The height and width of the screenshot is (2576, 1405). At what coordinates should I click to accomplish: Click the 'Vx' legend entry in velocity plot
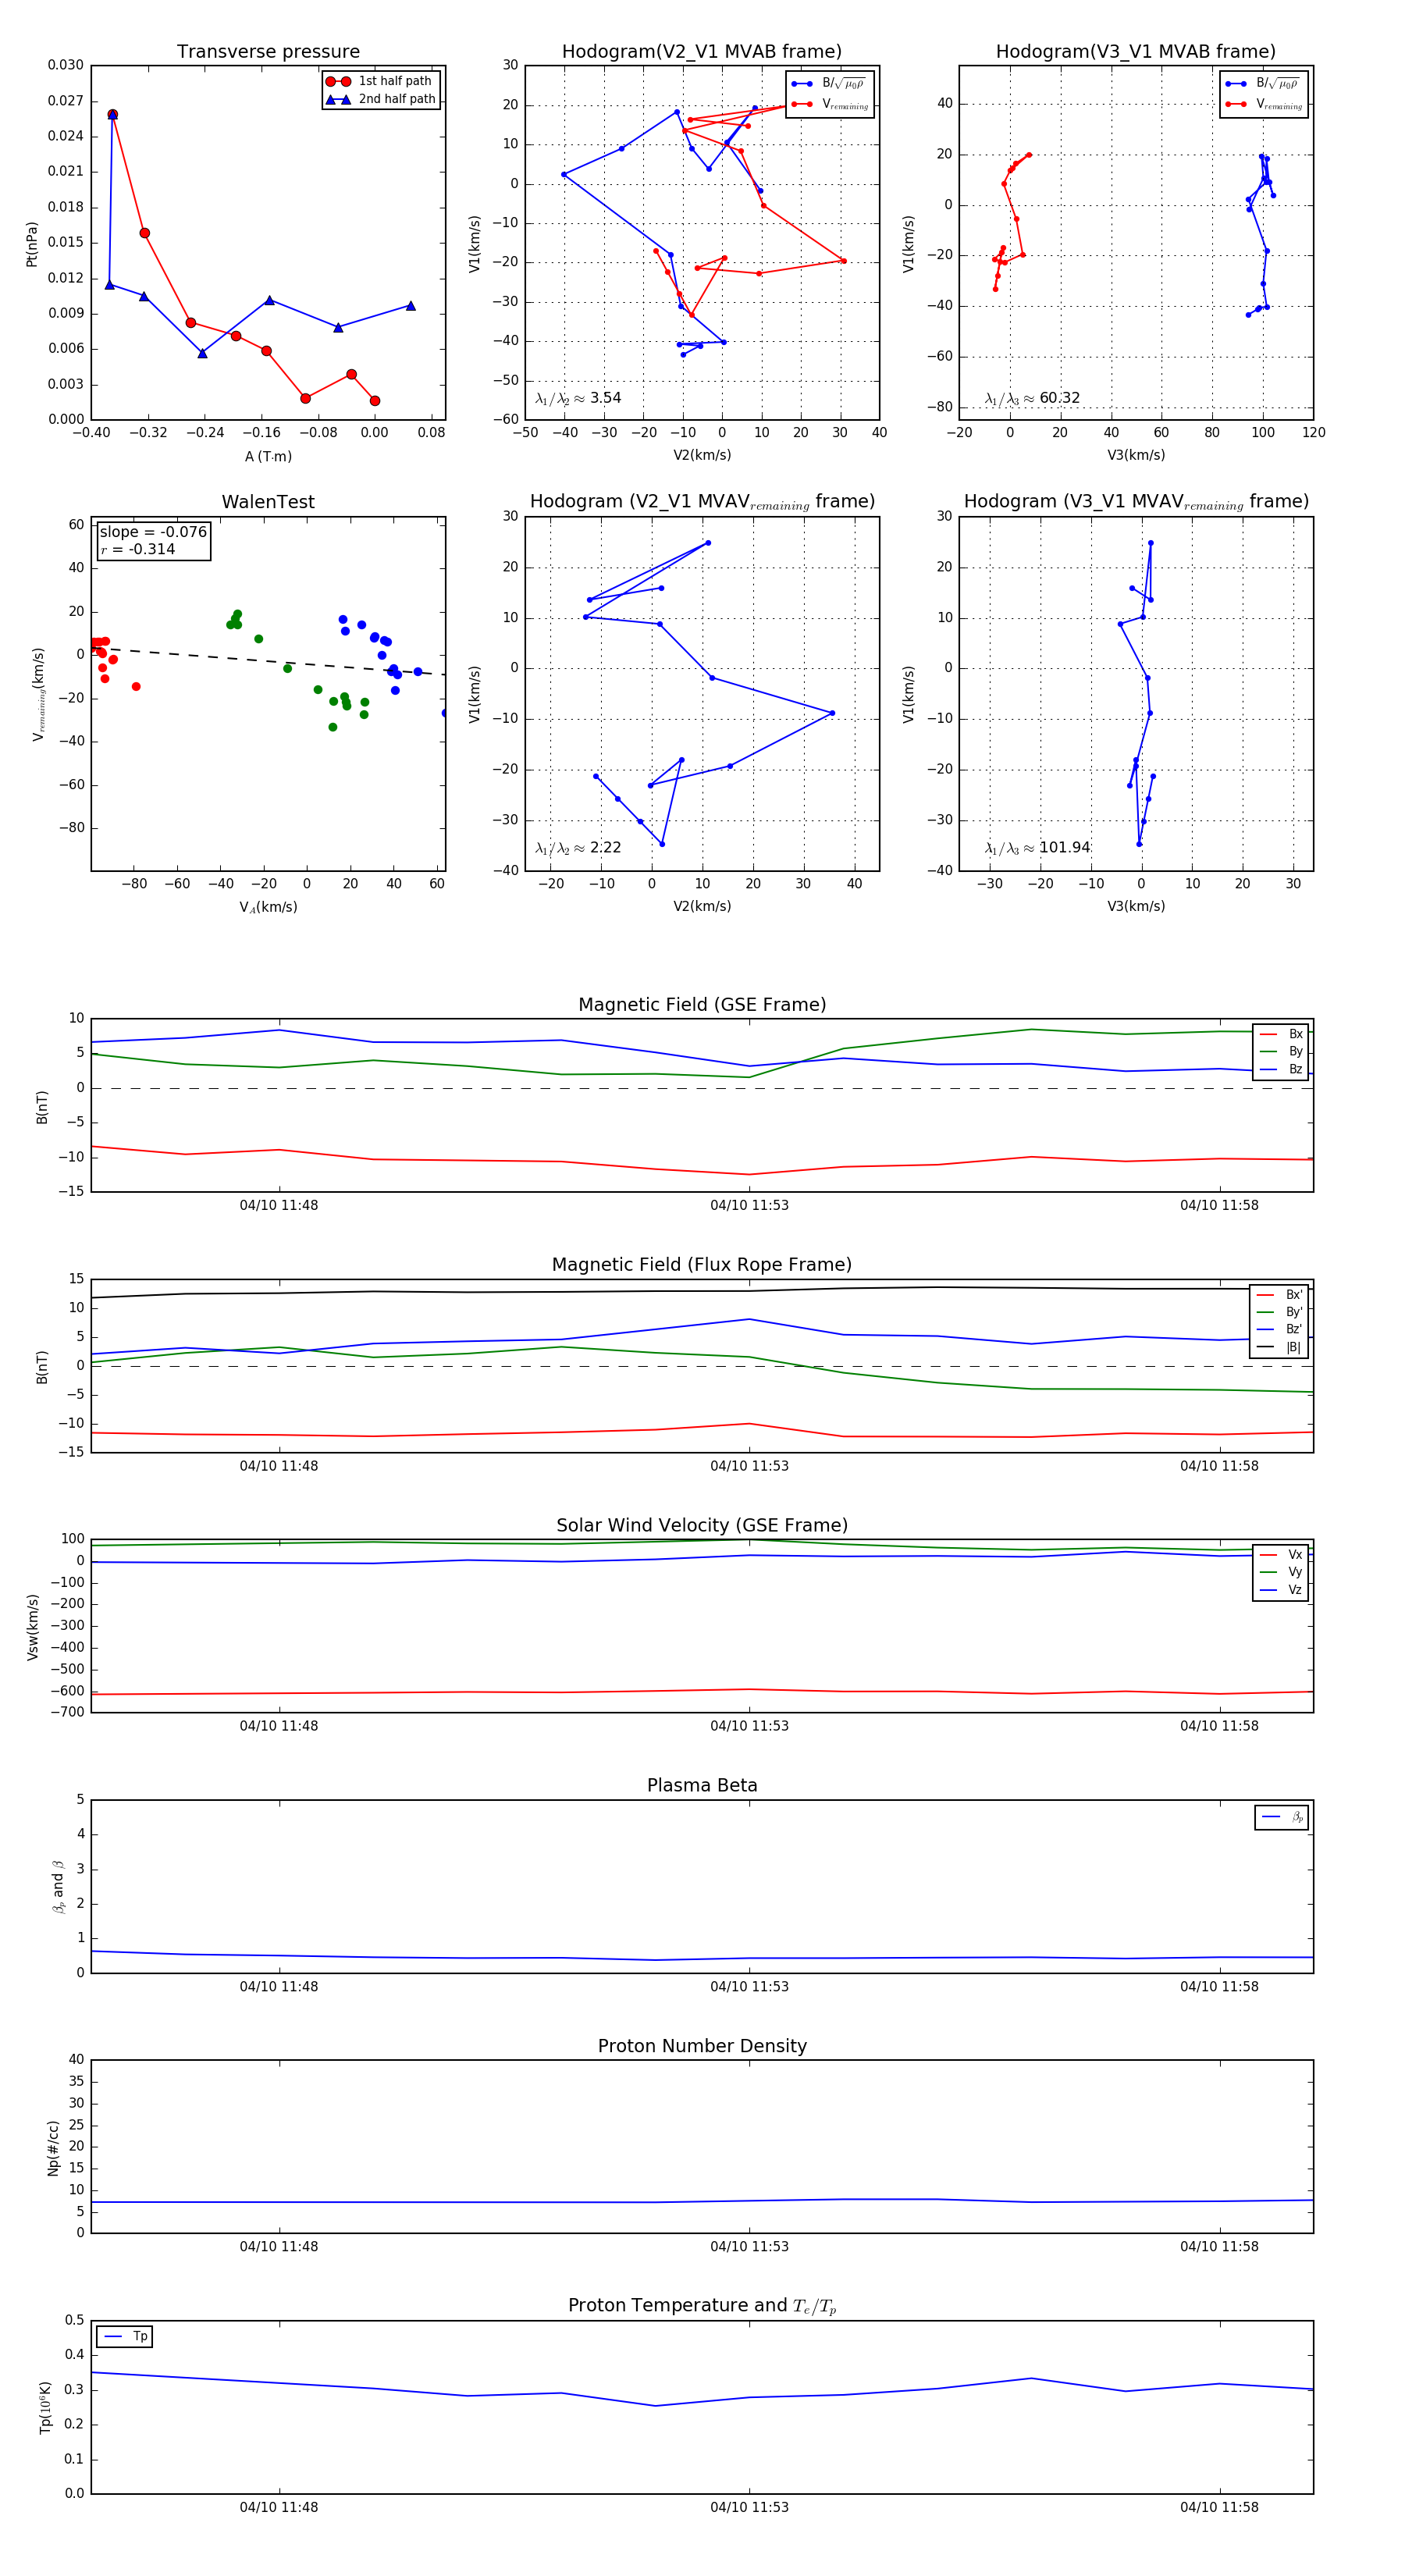[1281, 1555]
